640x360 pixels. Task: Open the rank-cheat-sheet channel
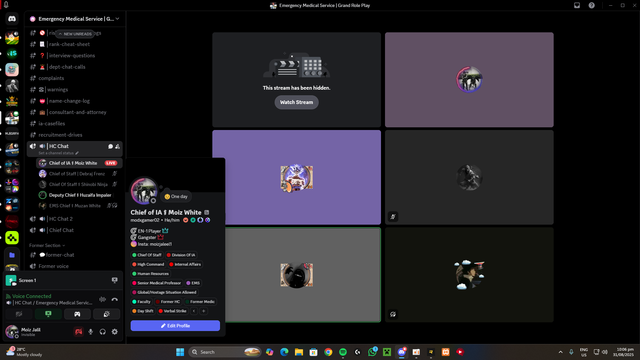click(69, 44)
